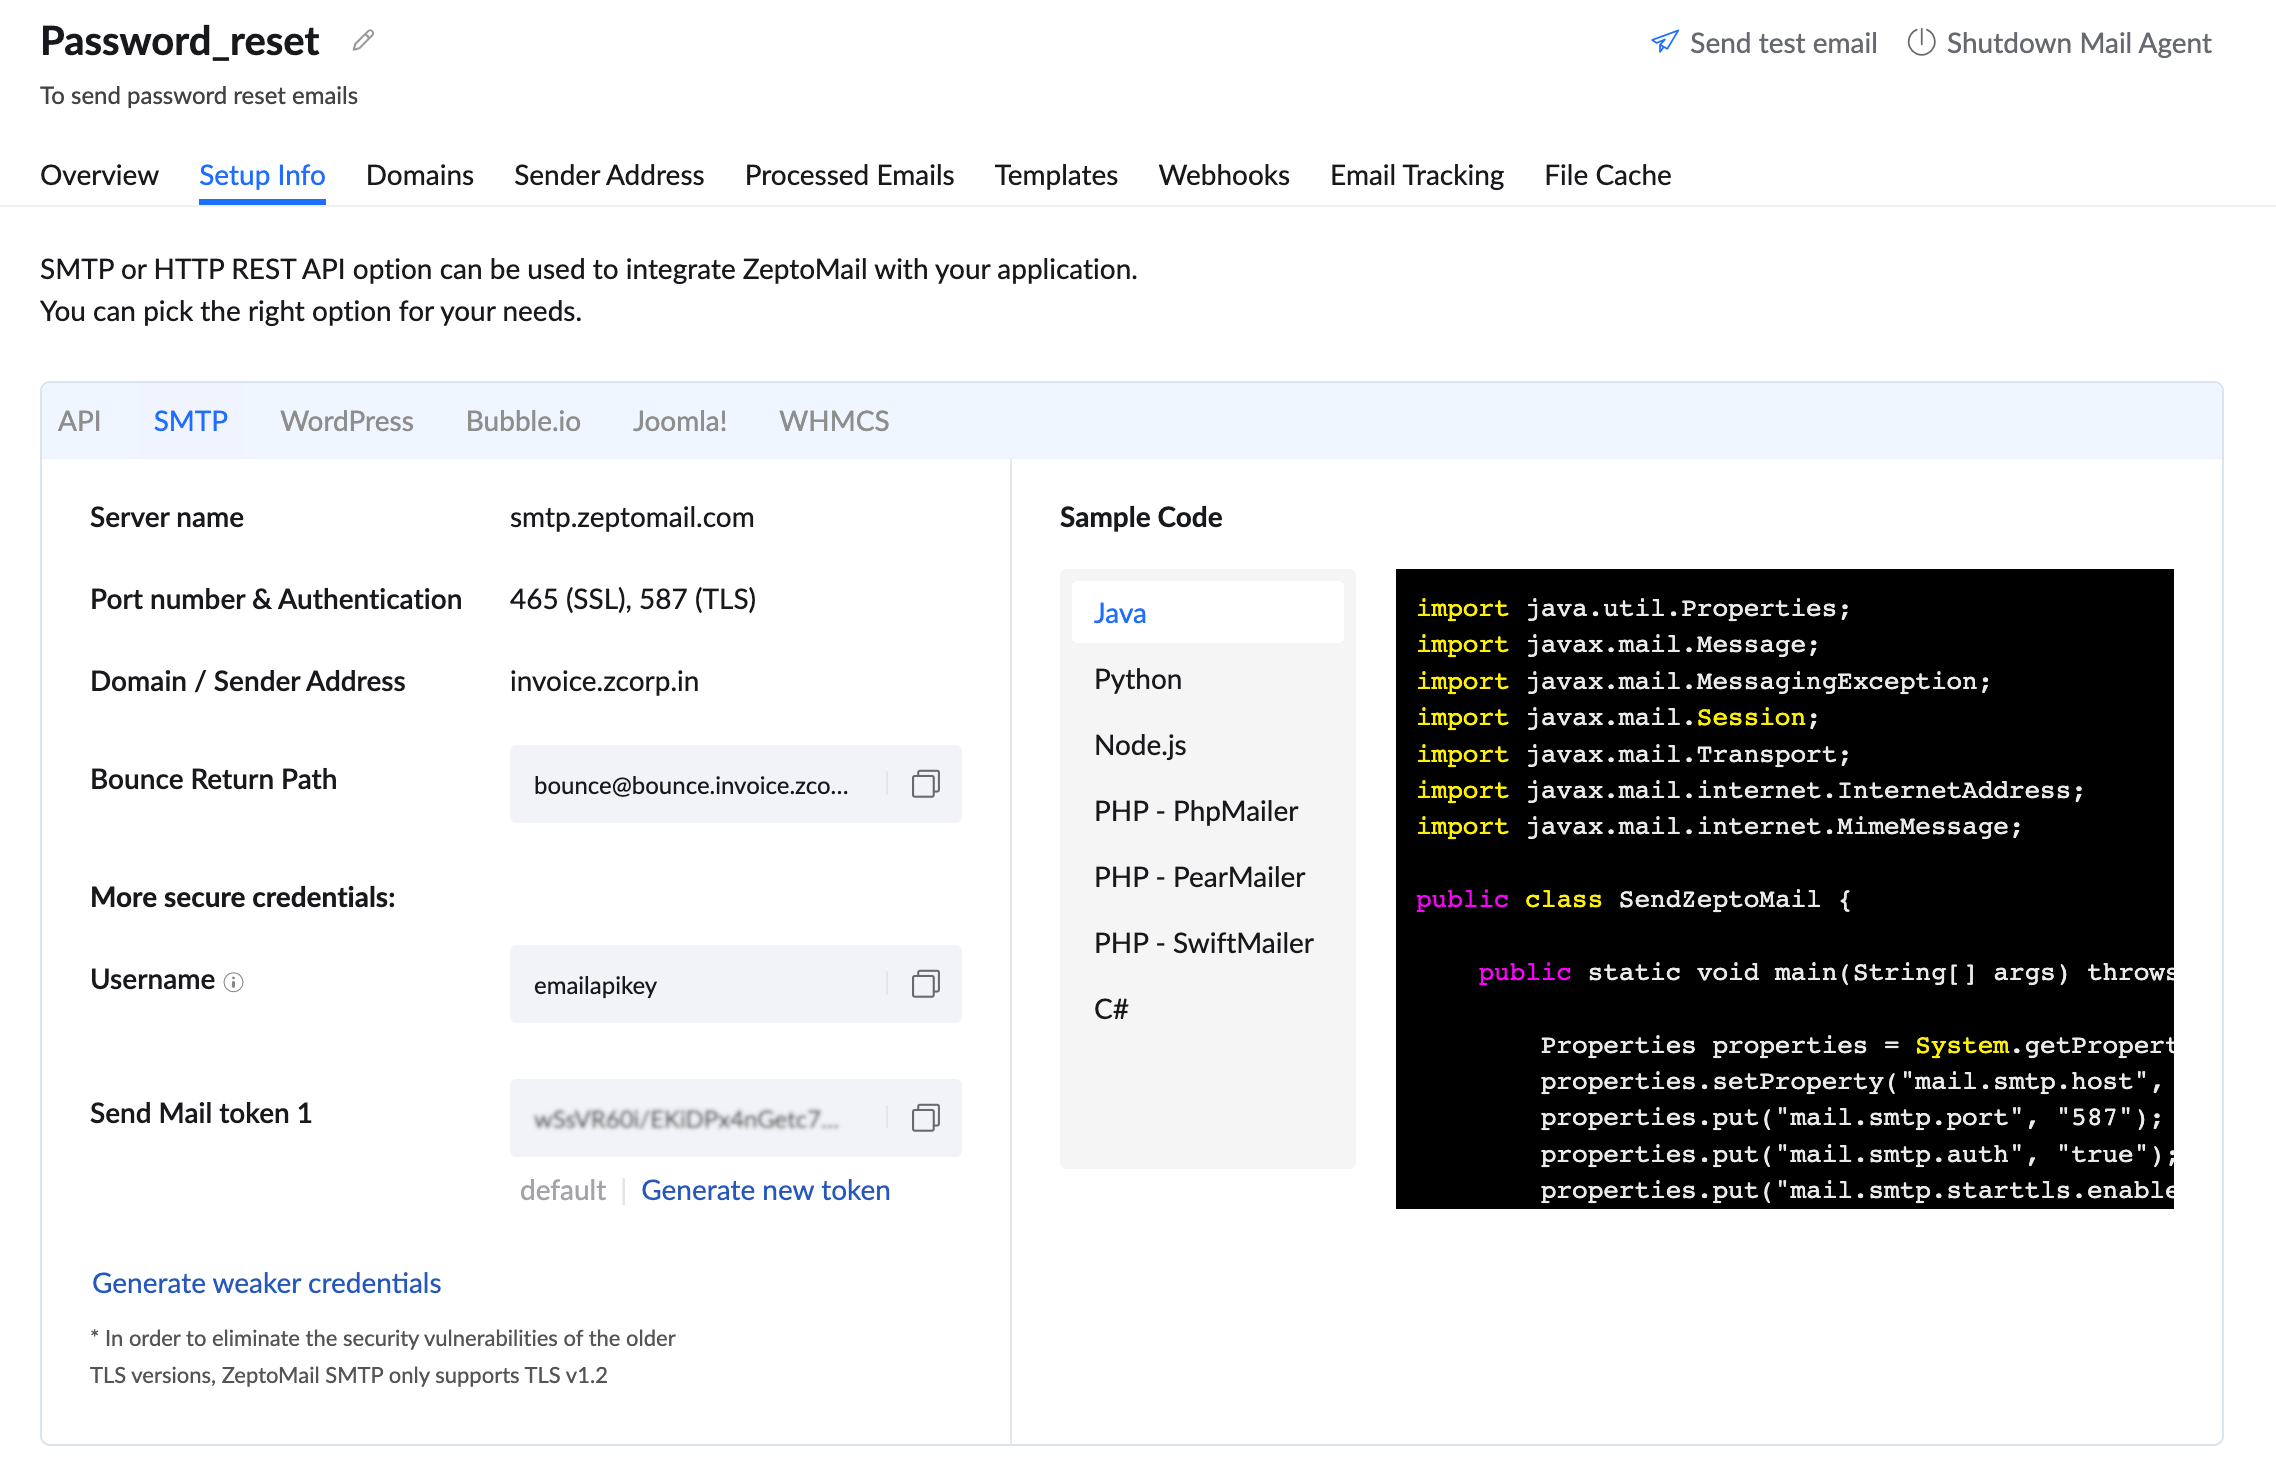Click the pencil edit icon beside Password_reset

coord(363,41)
